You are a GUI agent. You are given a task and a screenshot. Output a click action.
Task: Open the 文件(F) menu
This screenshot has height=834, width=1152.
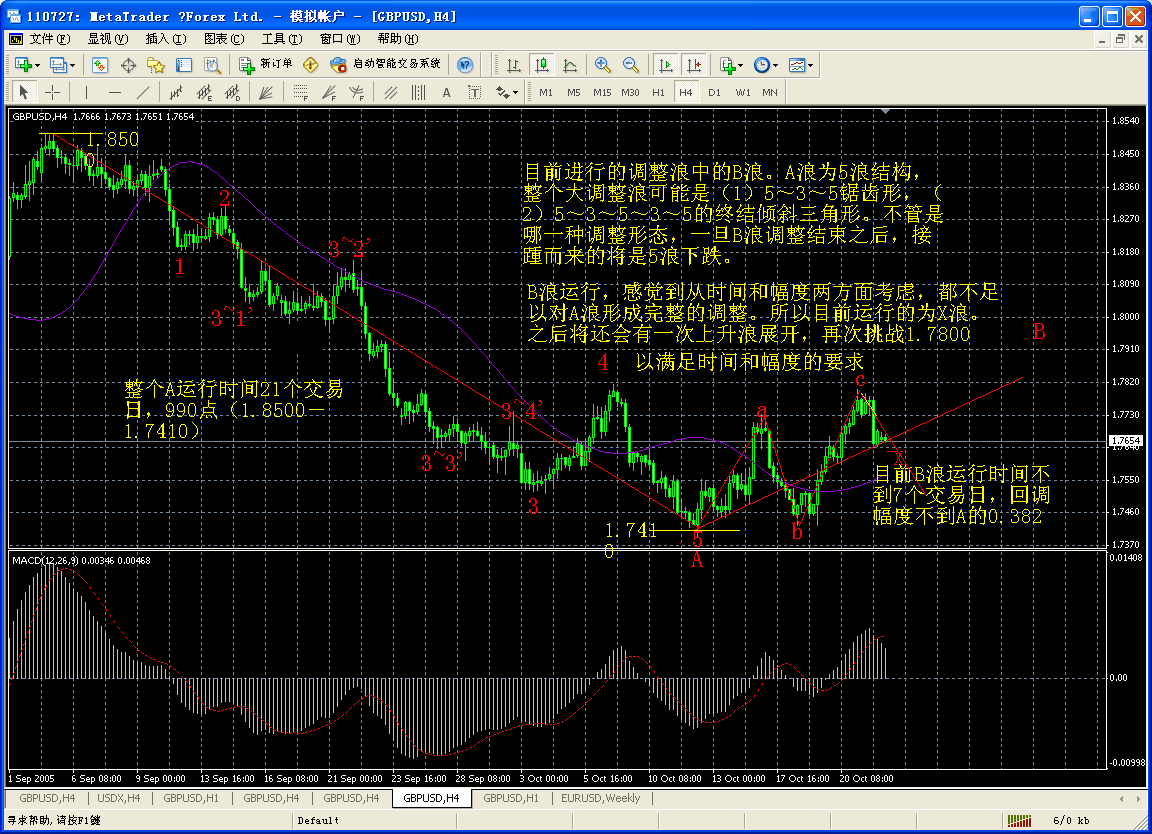(49, 39)
